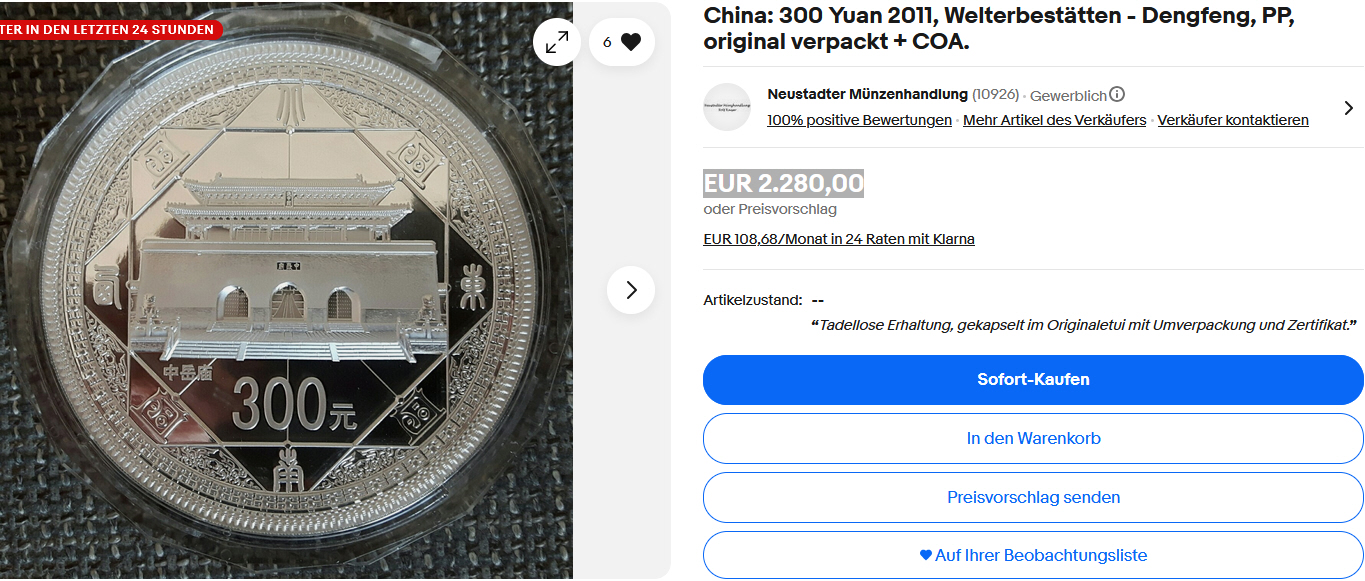Click the highlighted EUR 2.280,00 price

784,184
